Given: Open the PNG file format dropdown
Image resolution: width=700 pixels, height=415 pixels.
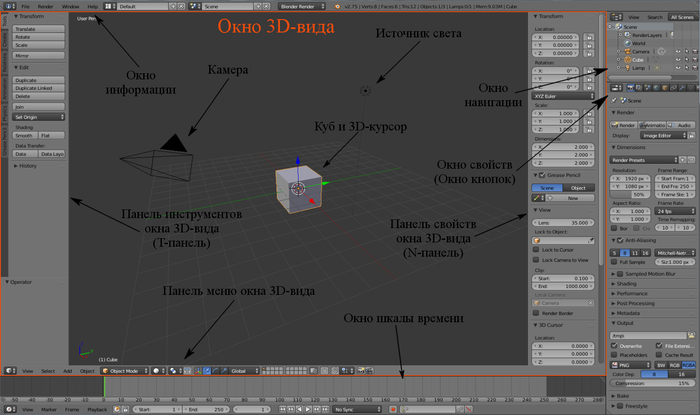Looking at the screenshot, I should tap(632, 365).
